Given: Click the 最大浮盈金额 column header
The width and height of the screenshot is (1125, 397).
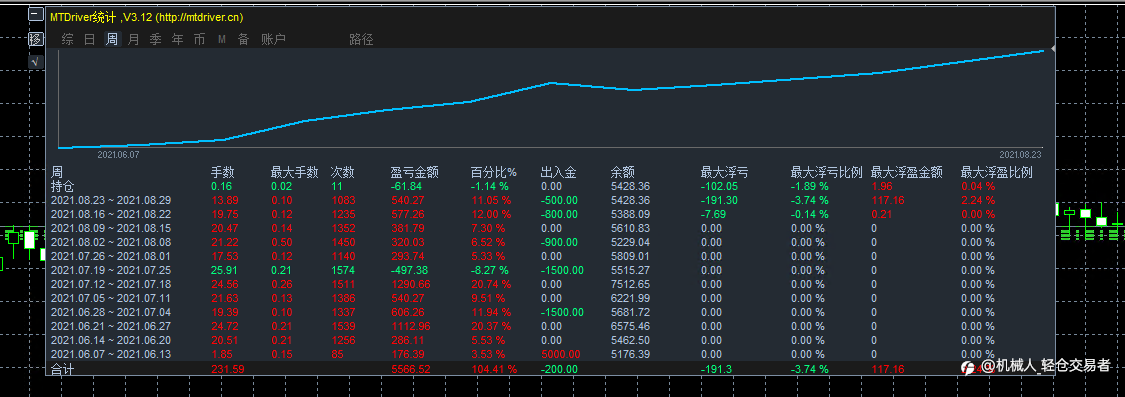Looking at the screenshot, I should (907, 173).
